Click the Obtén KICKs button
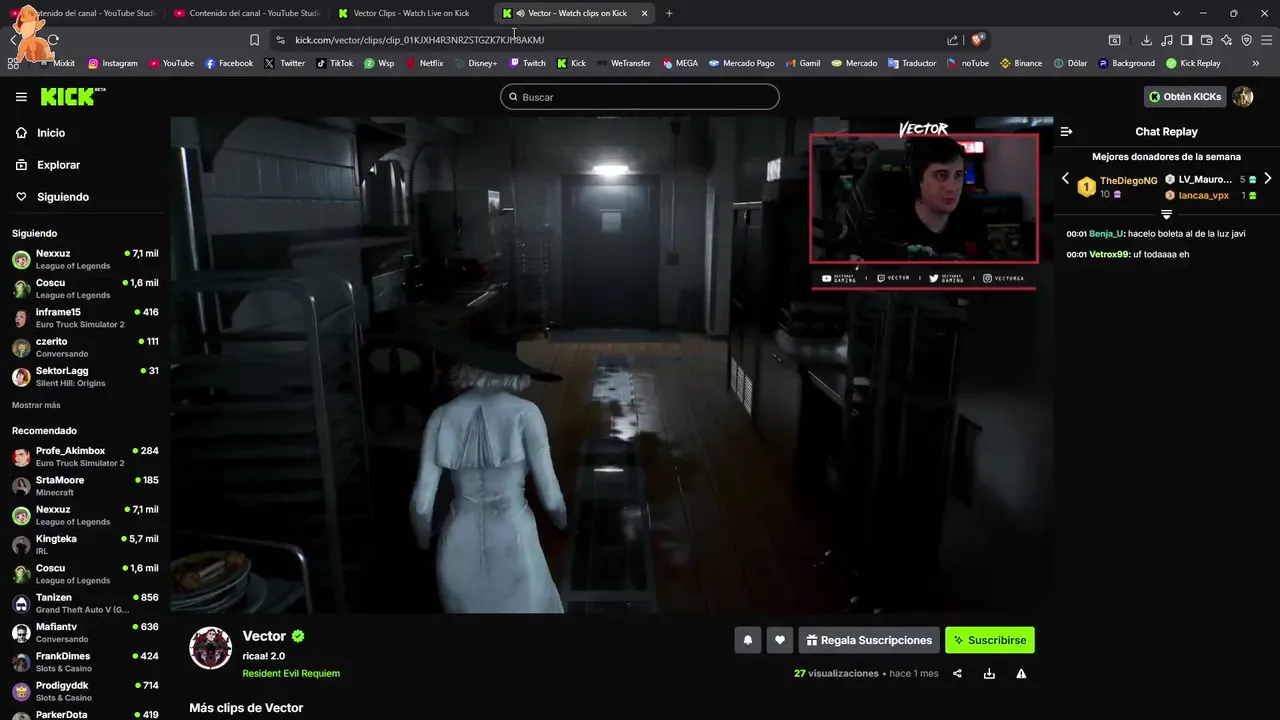Screen dimensions: 1280x720 pos(1185,97)
